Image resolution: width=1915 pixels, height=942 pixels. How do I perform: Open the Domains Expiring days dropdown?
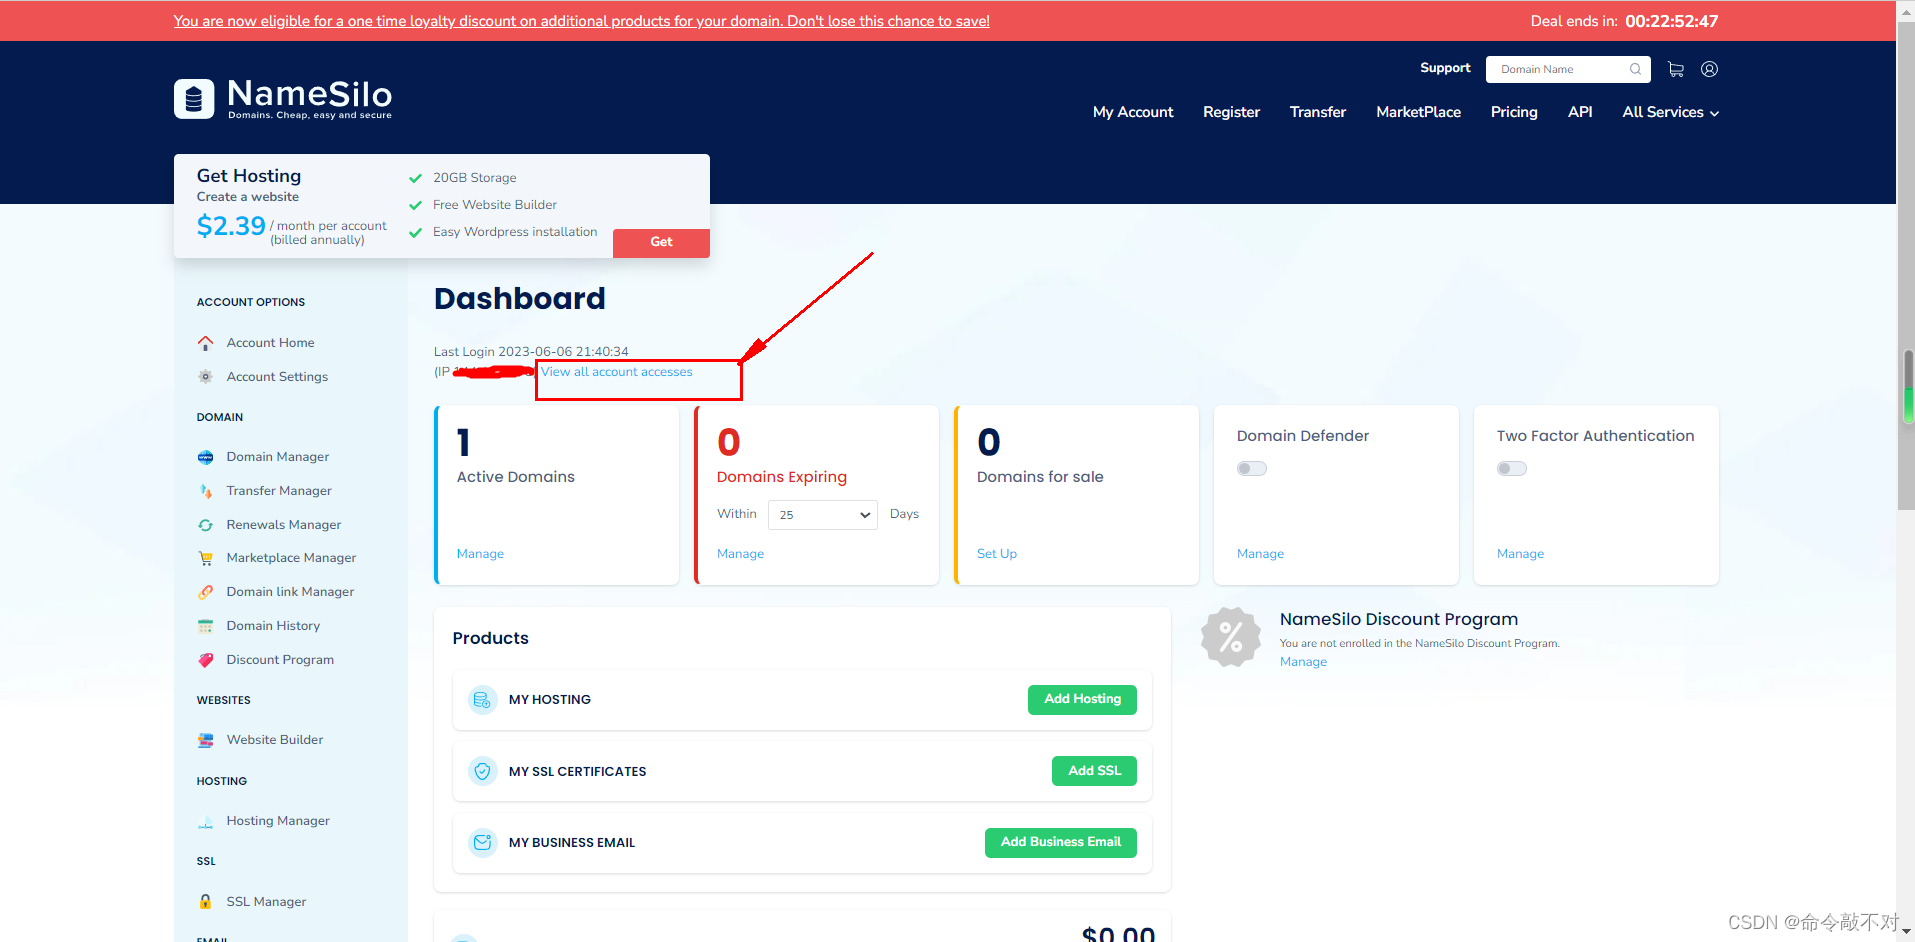pos(823,515)
